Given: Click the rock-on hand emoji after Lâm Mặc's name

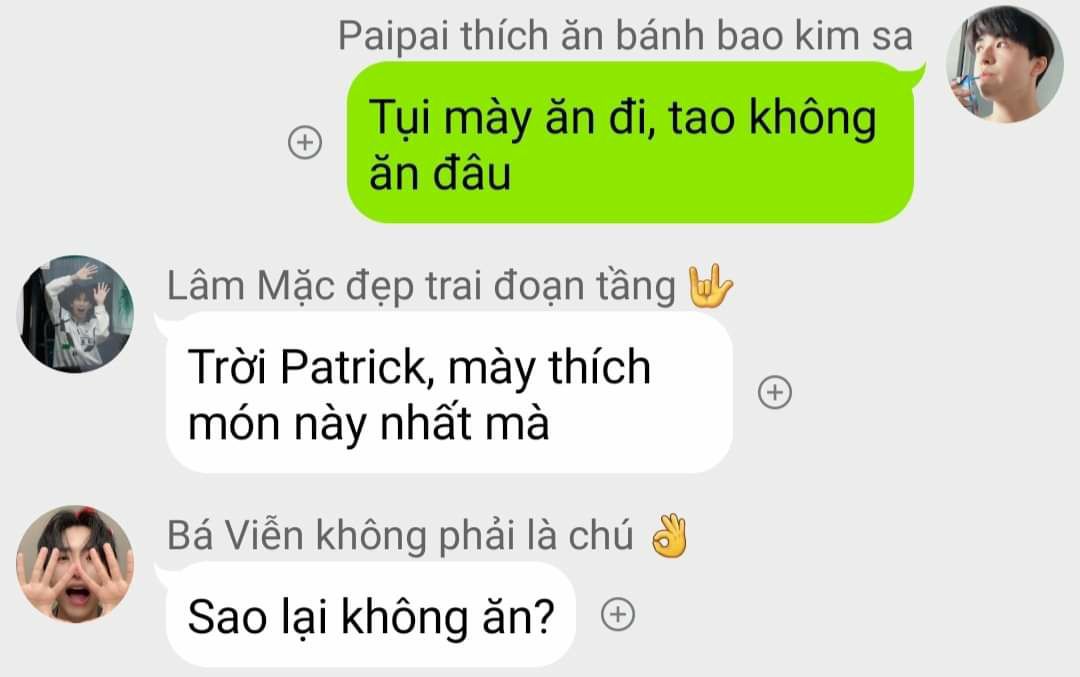Looking at the screenshot, I should click(x=710, y=286).
